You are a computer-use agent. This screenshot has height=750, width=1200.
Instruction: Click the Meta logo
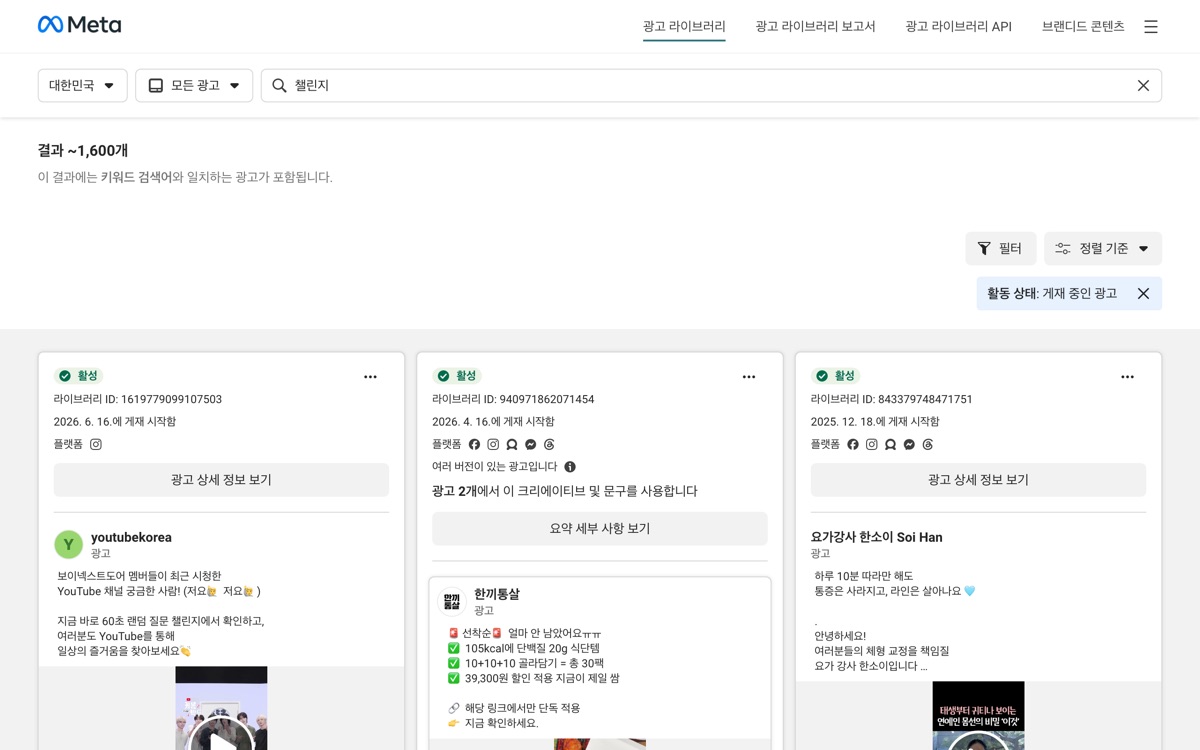(x=79, y=25)
